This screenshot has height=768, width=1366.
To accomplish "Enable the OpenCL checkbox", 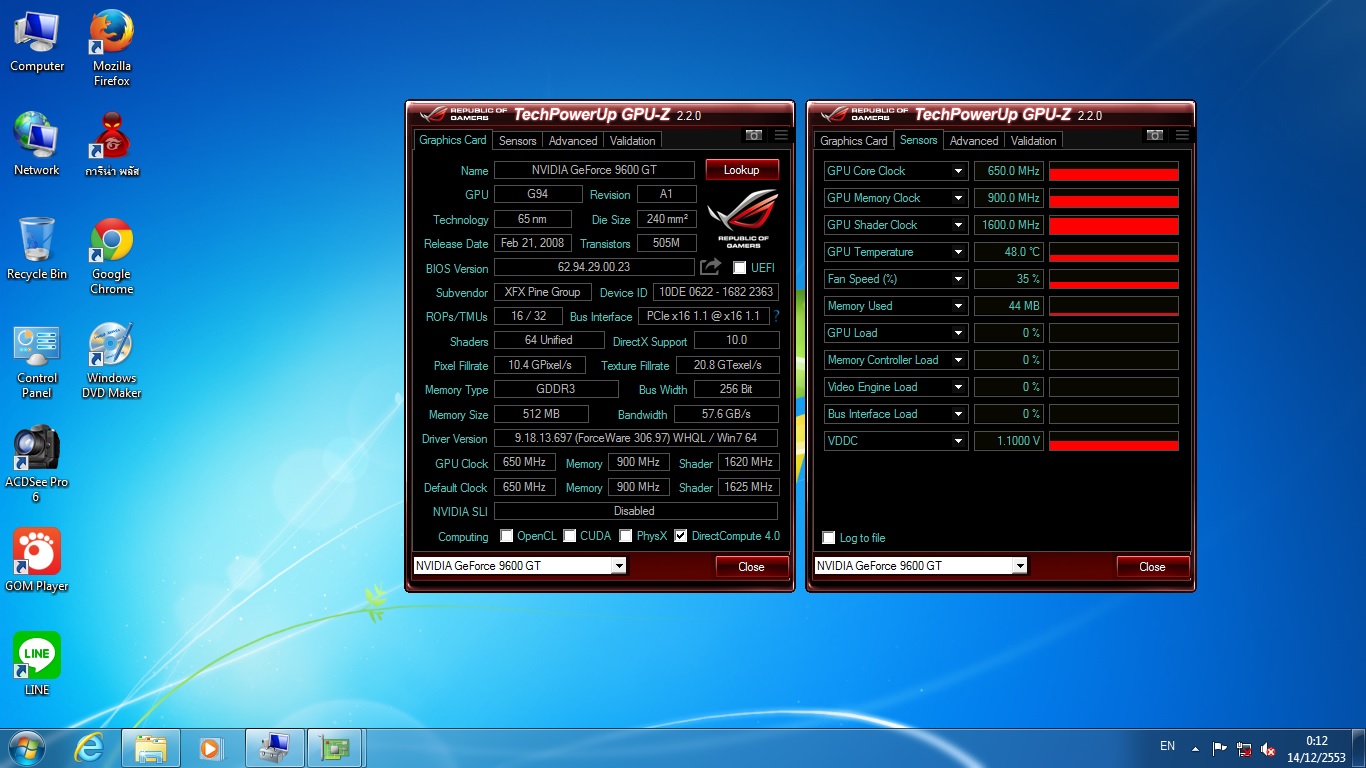I will pyautogui.click(x=506, y=536).
